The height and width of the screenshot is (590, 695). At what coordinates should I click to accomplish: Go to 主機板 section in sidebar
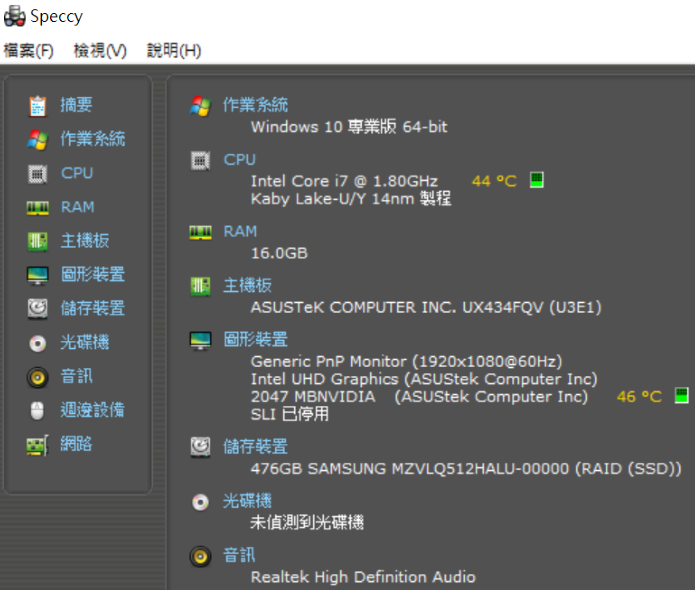click(x=85, y=241)
